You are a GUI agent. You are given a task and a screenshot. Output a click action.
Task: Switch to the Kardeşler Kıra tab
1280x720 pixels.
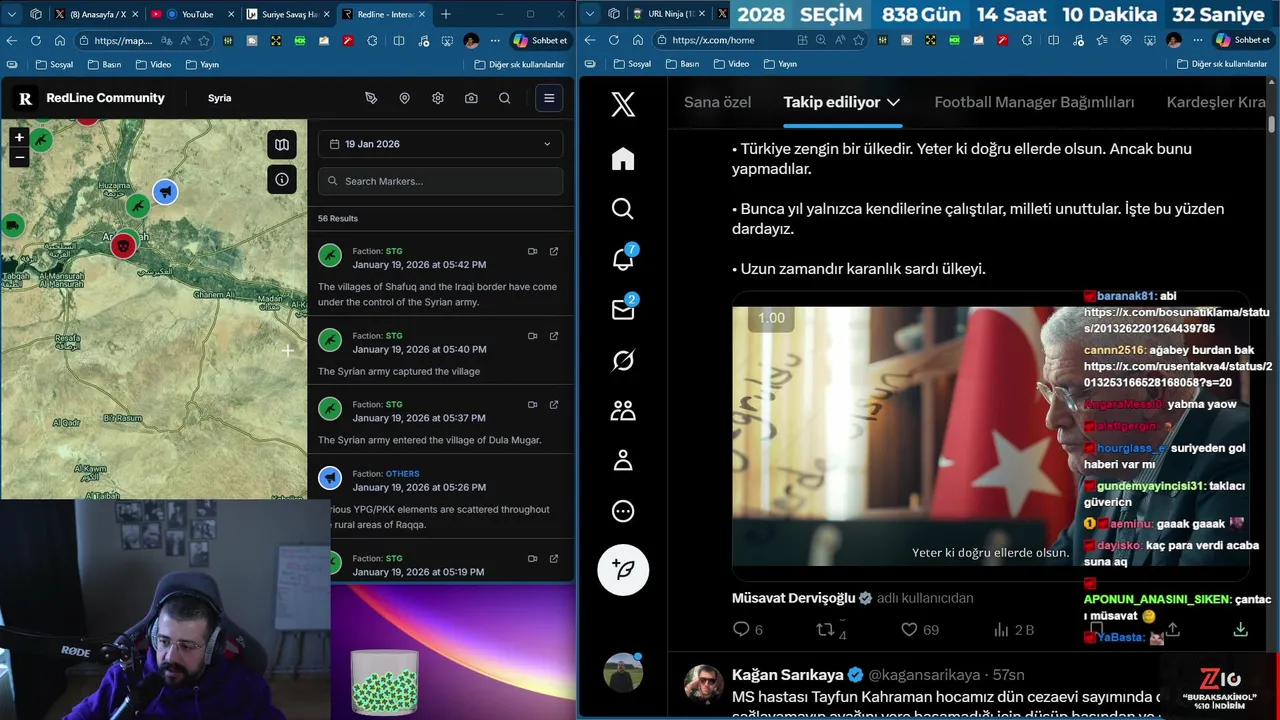pos(1216,102)
